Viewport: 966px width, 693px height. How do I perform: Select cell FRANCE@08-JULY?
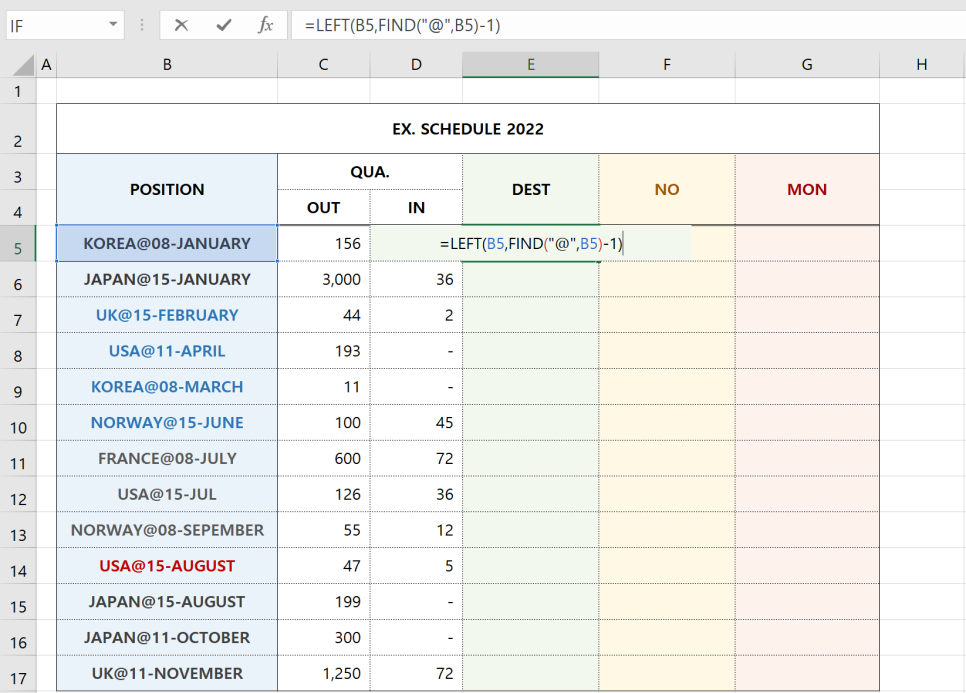pos(167,458)
